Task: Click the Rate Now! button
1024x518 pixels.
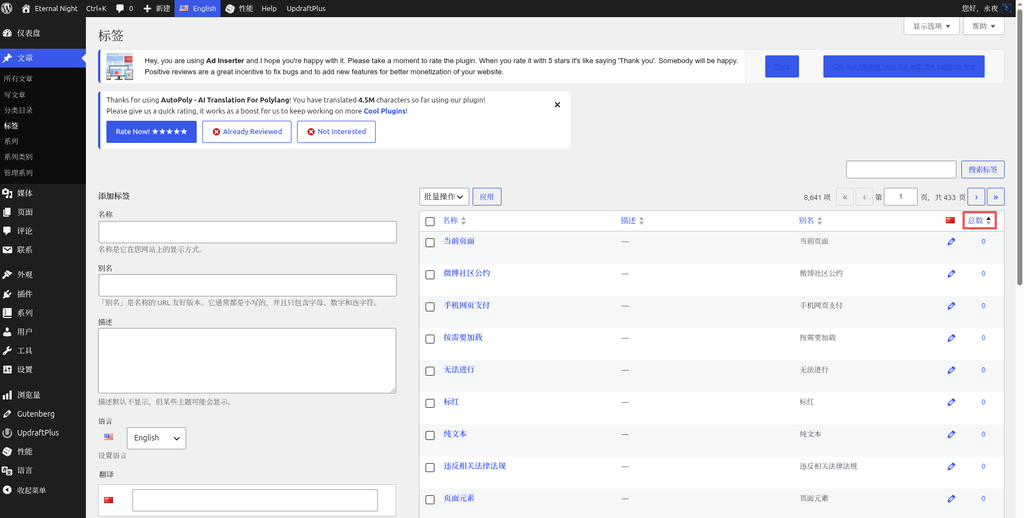Action: pos(152,131)
